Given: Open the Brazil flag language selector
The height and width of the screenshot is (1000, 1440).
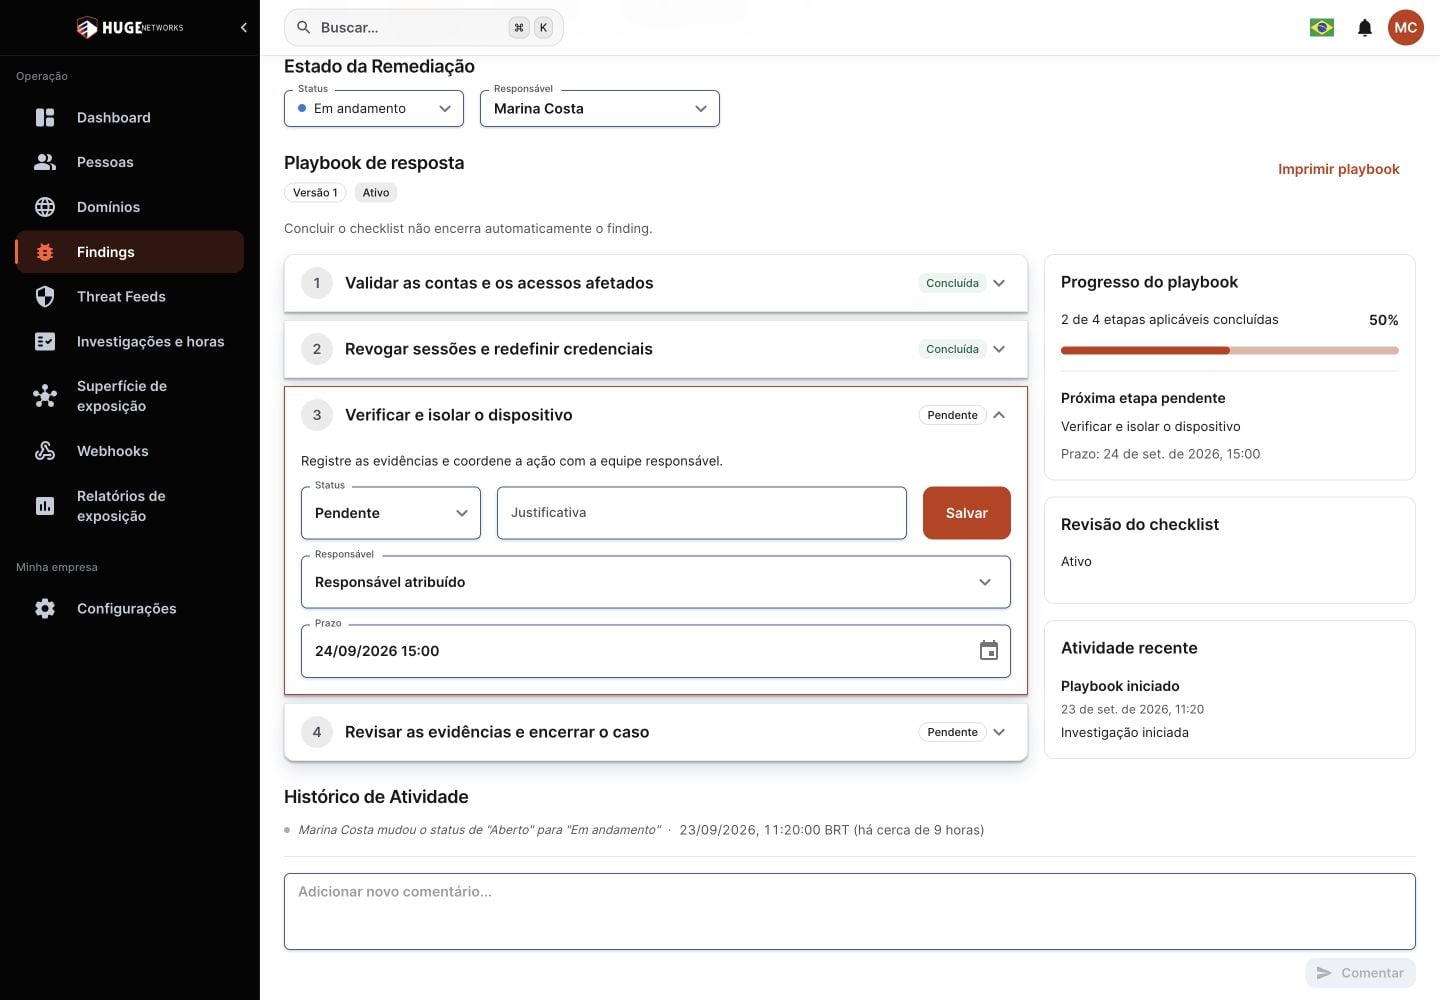Looking at the screenshot, I should click(x=1322, y=28).
